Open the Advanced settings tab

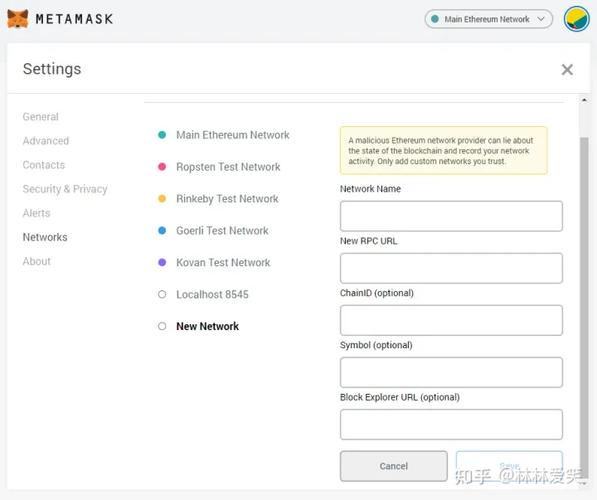point(46,141)
